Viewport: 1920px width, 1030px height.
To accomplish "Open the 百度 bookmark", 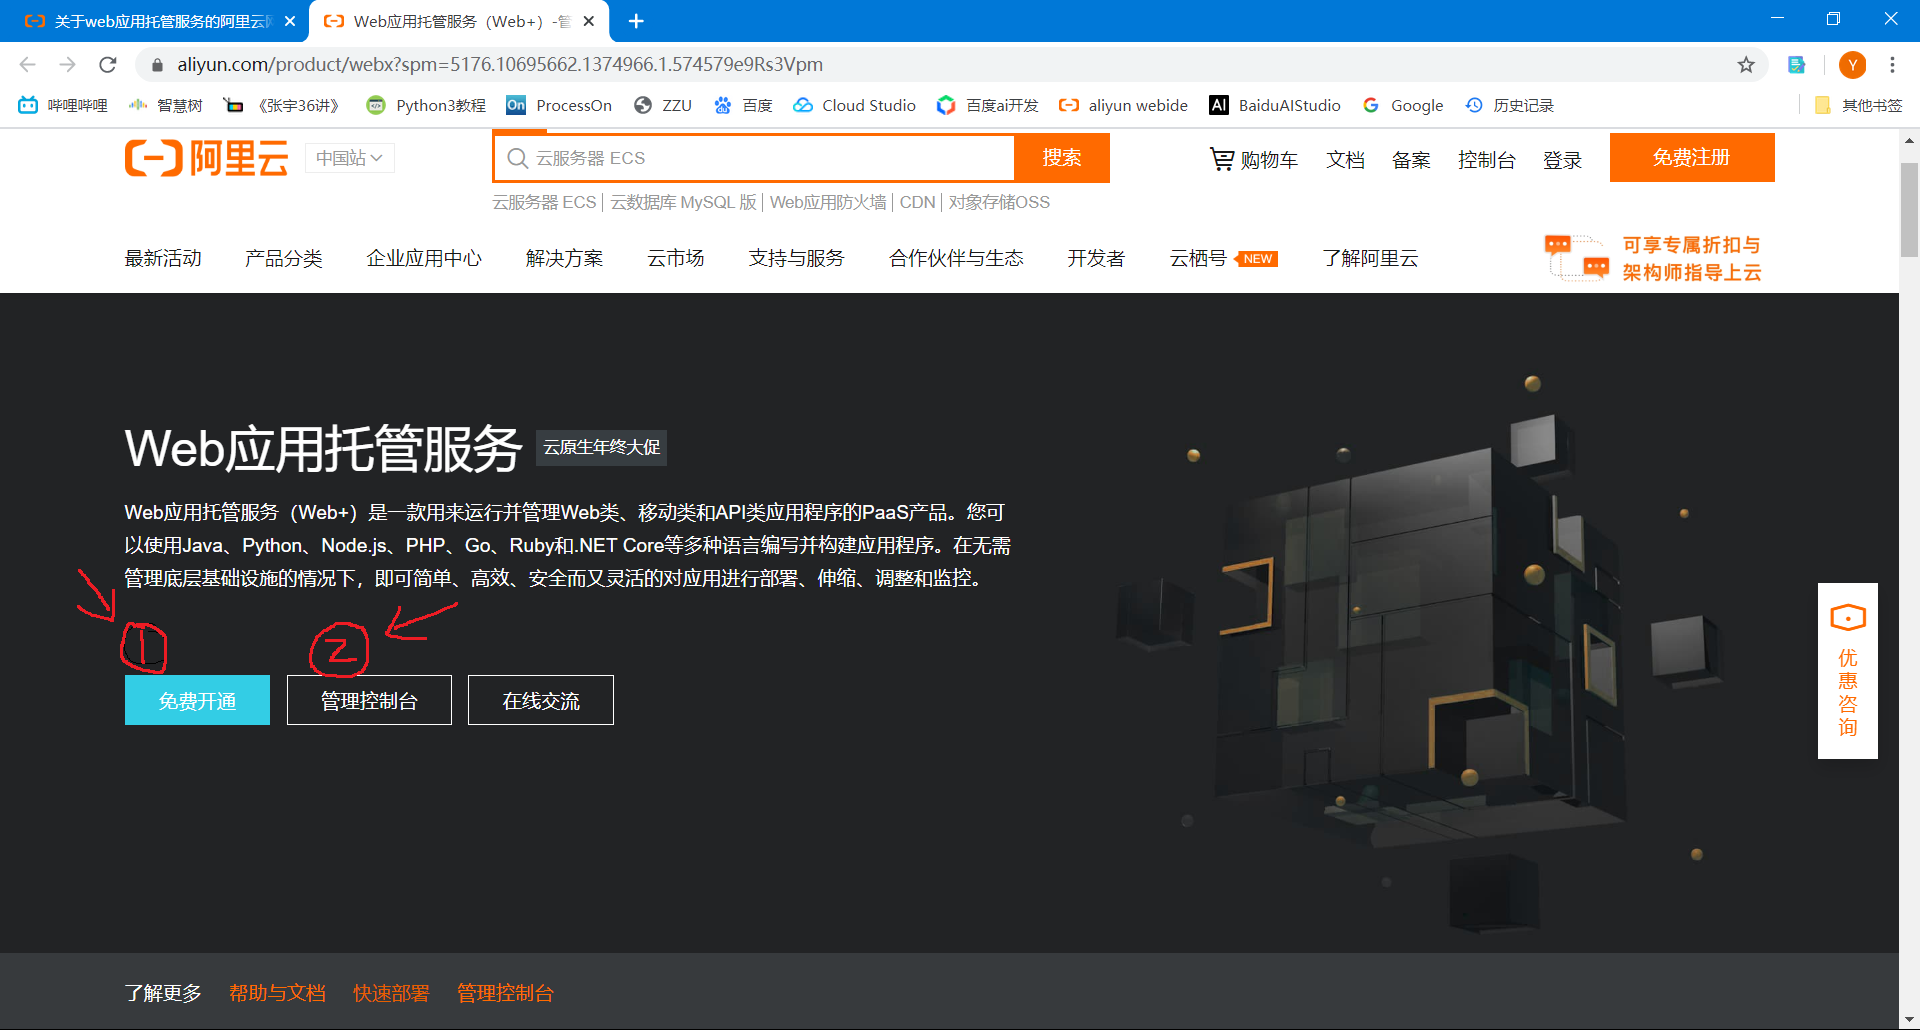I will (x=743, y=105).
